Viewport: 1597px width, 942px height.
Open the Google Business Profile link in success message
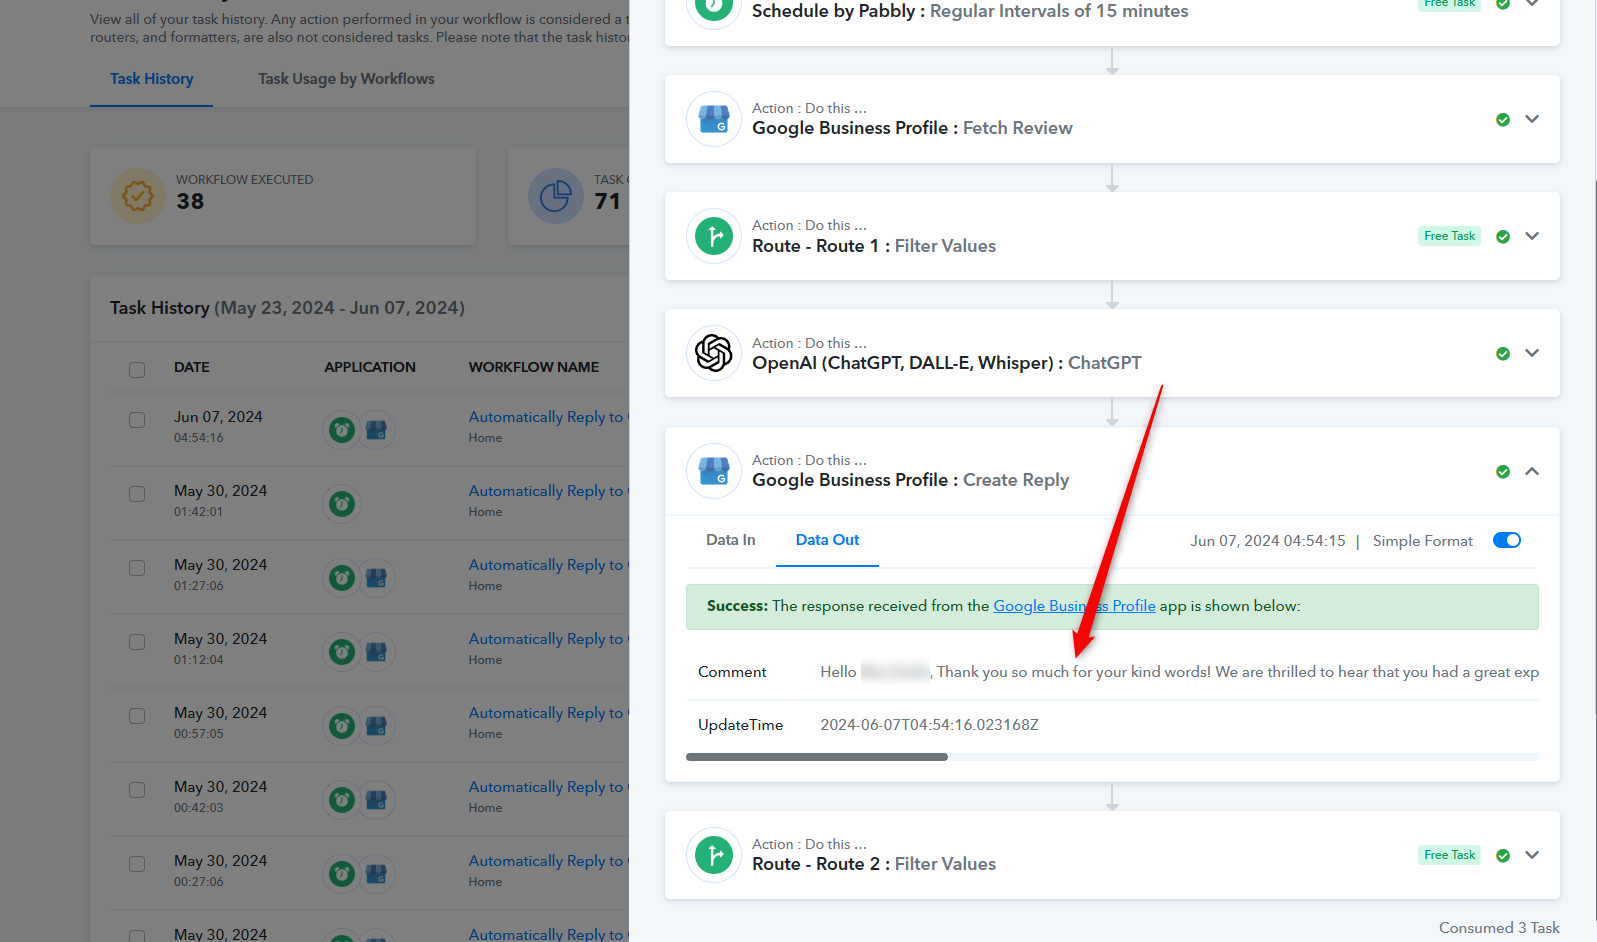click(1074, 606)
